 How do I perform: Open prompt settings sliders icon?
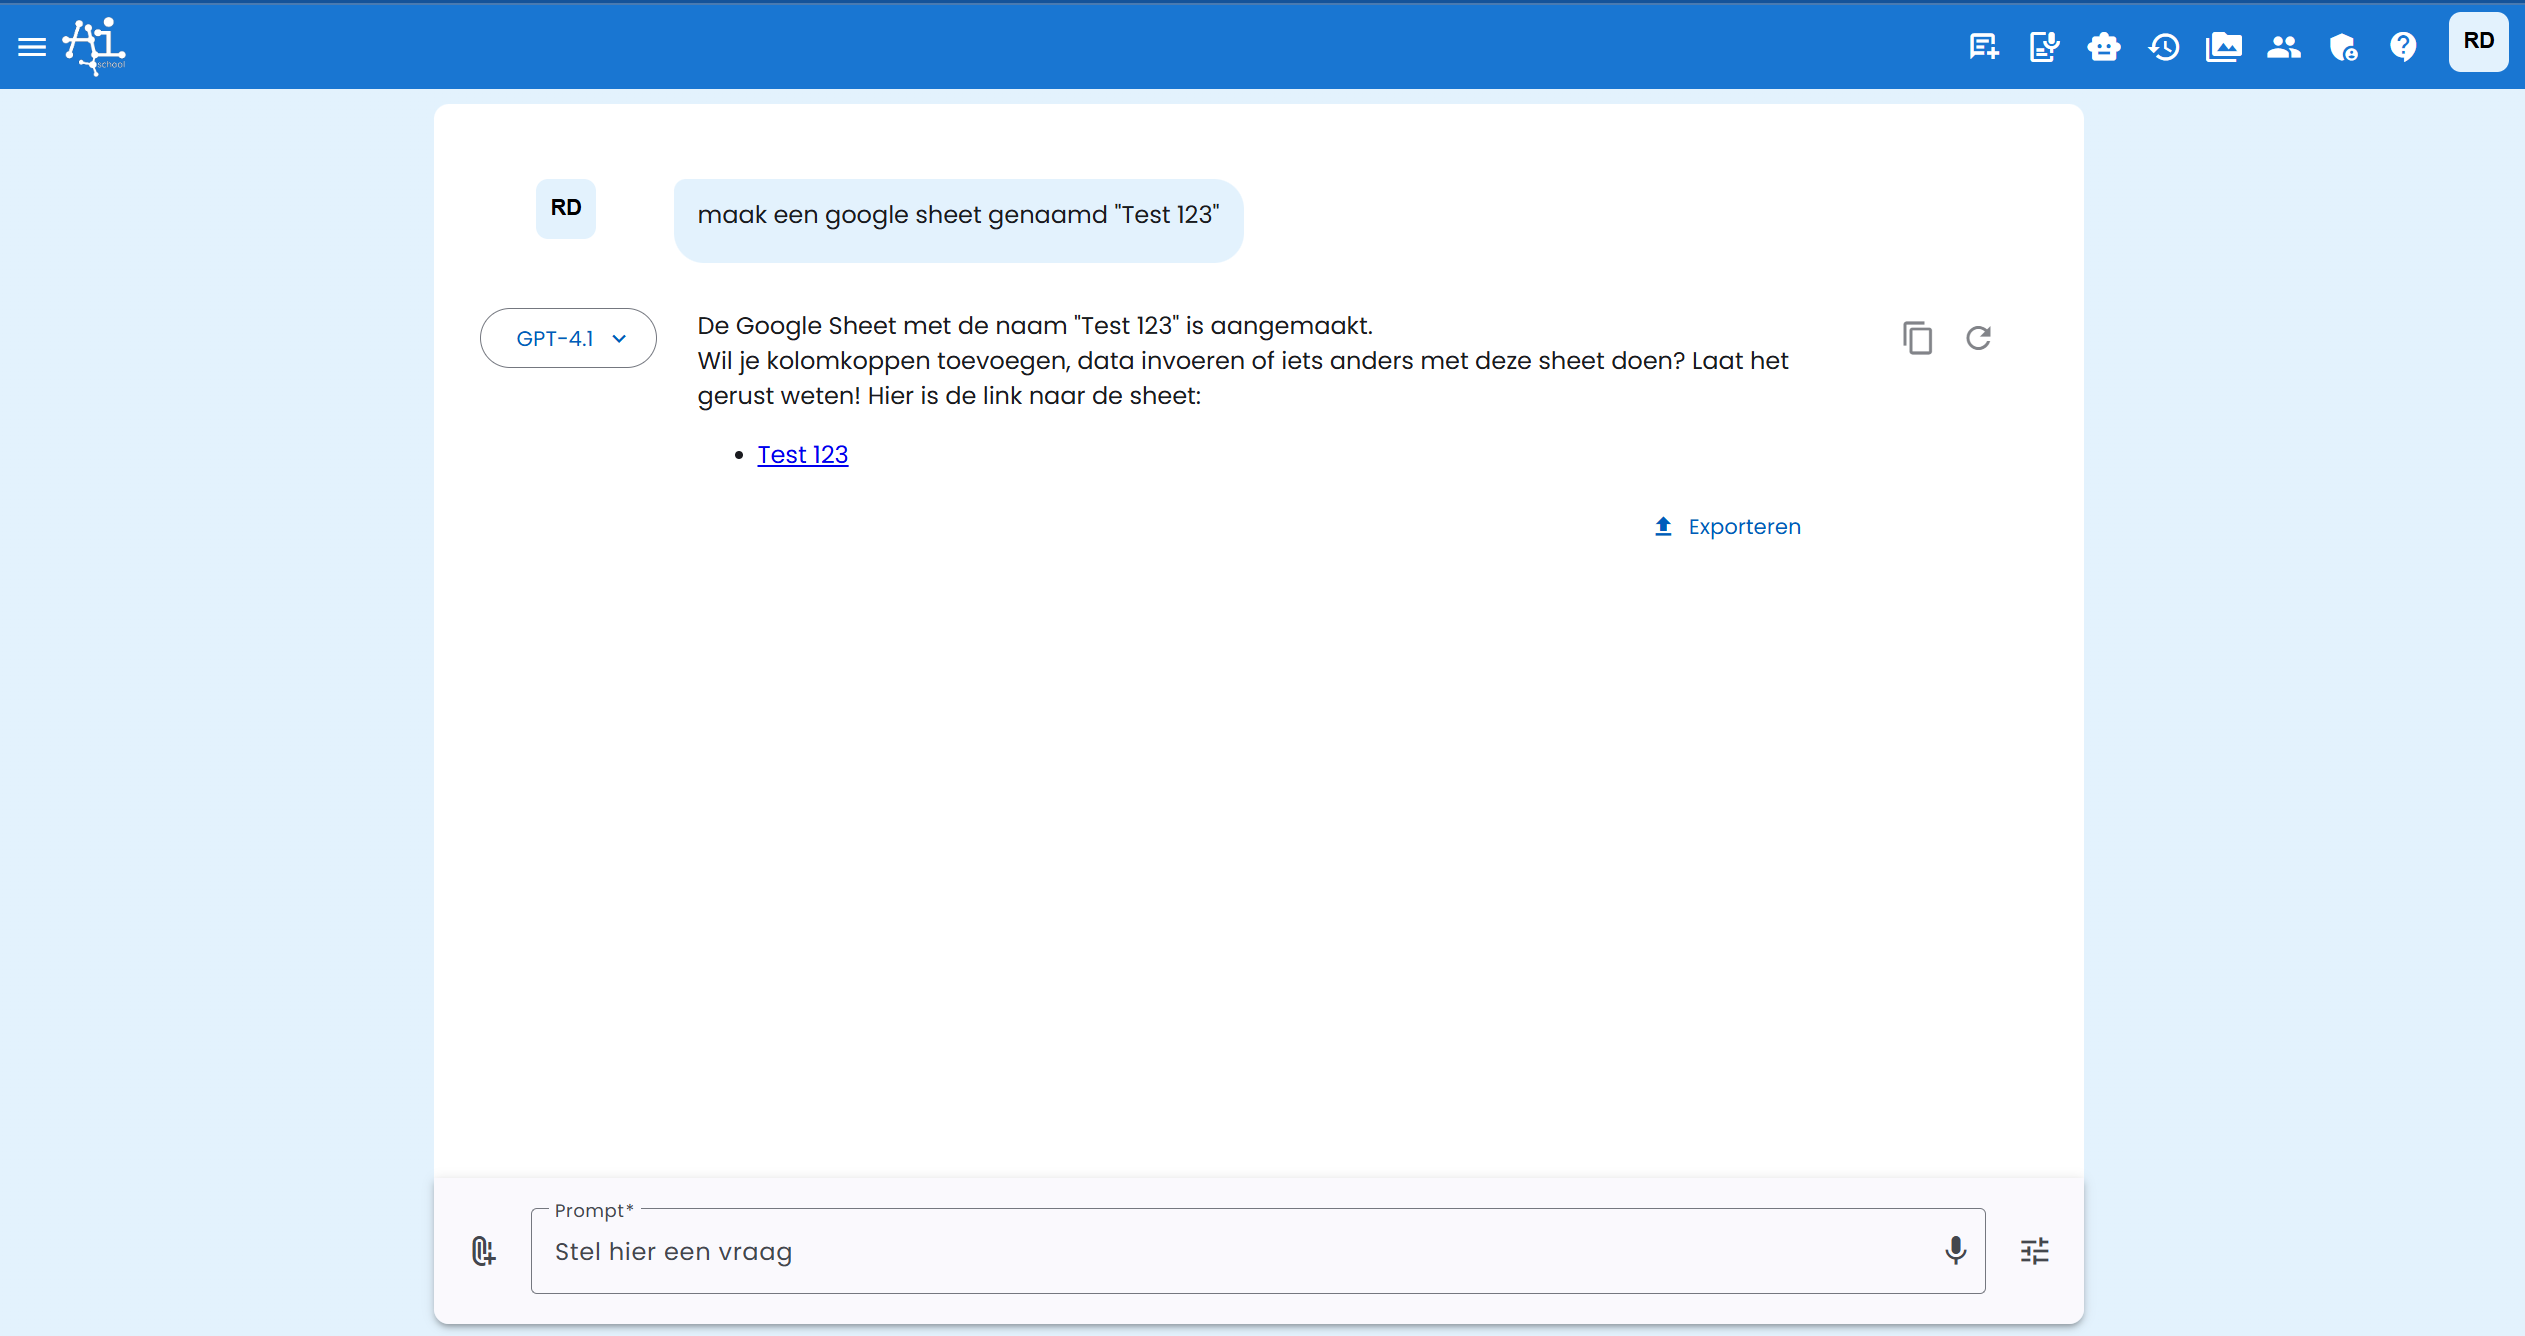[x=2034, y=1251]
